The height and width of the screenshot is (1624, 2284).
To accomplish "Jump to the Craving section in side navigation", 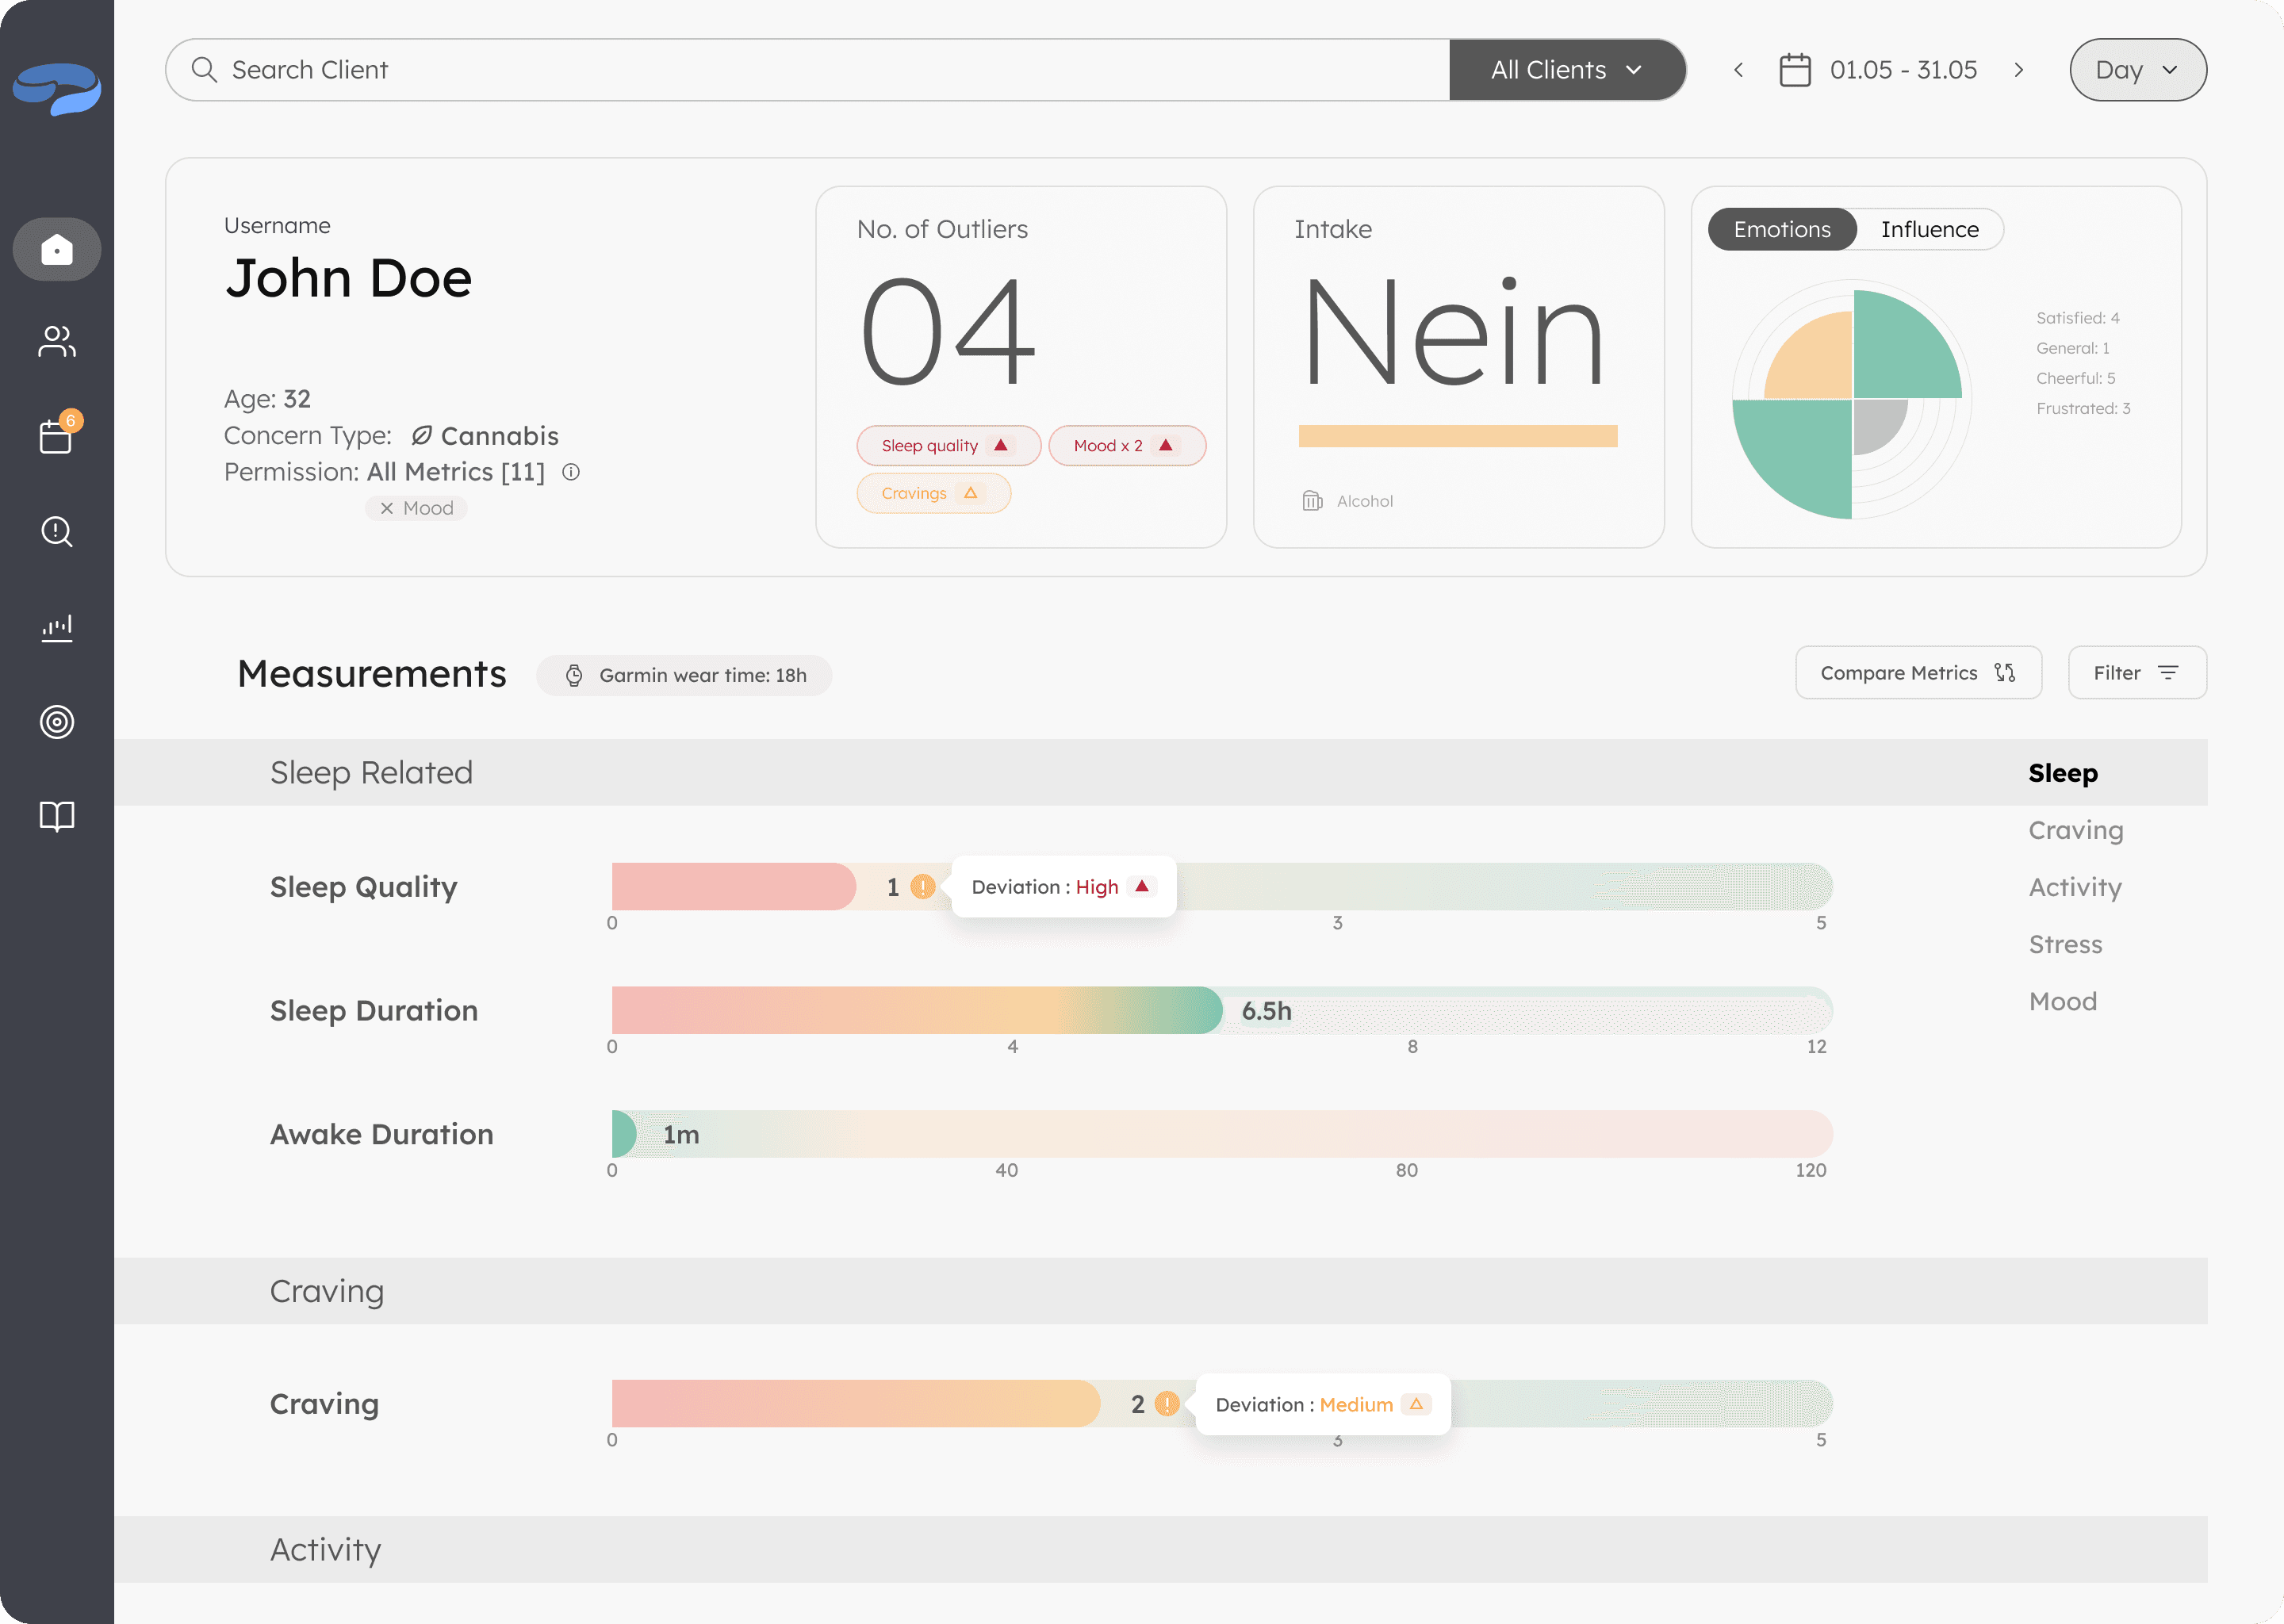I will point(2075,830).
